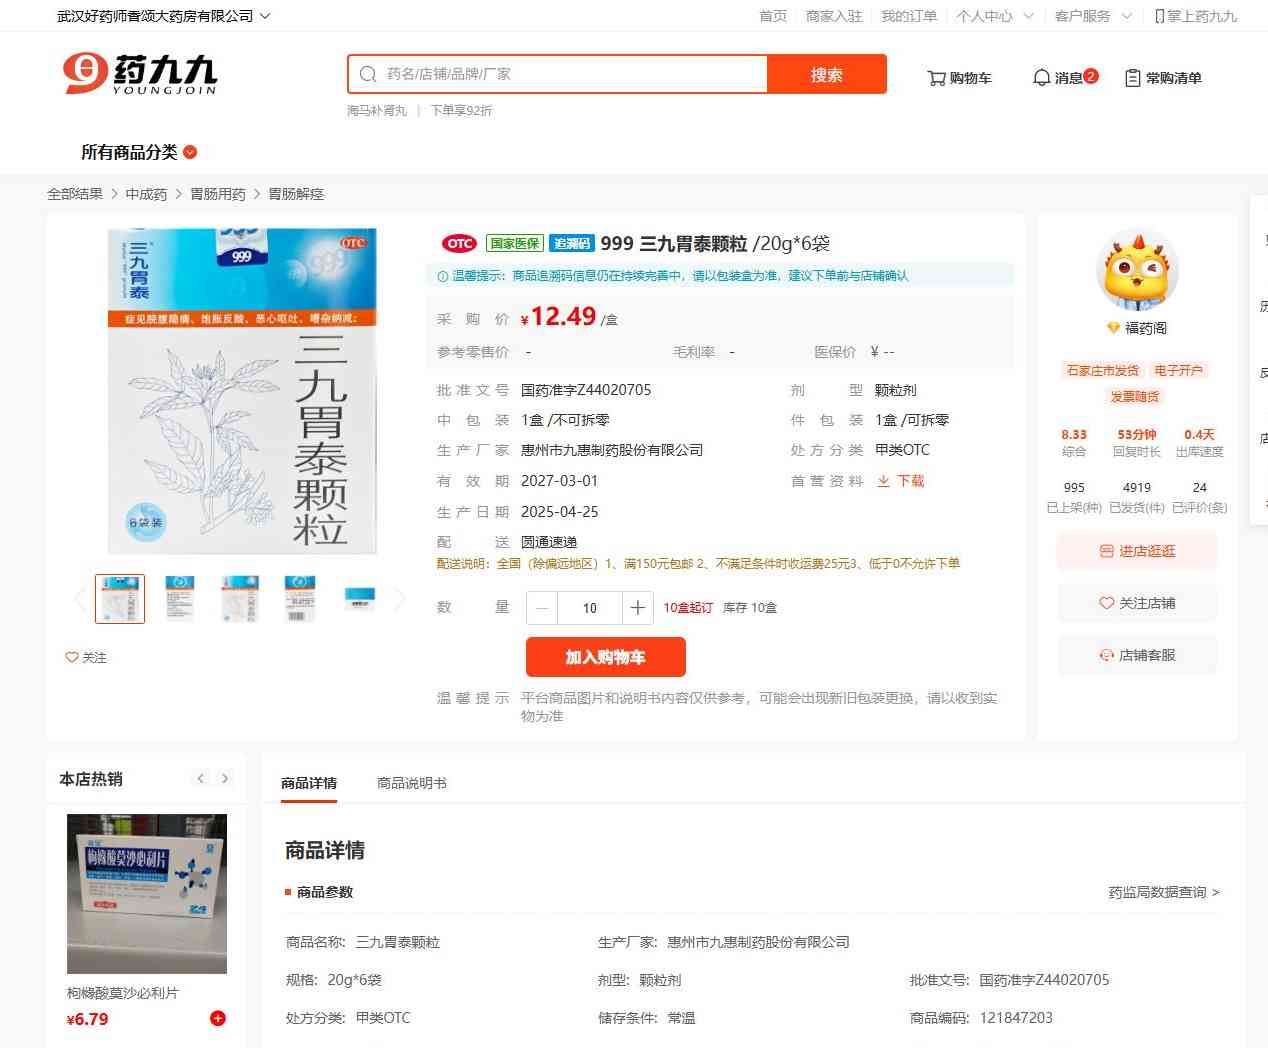
Task: Click the 药九九 YoungJoin logo
Action: (x=140, y=75)
